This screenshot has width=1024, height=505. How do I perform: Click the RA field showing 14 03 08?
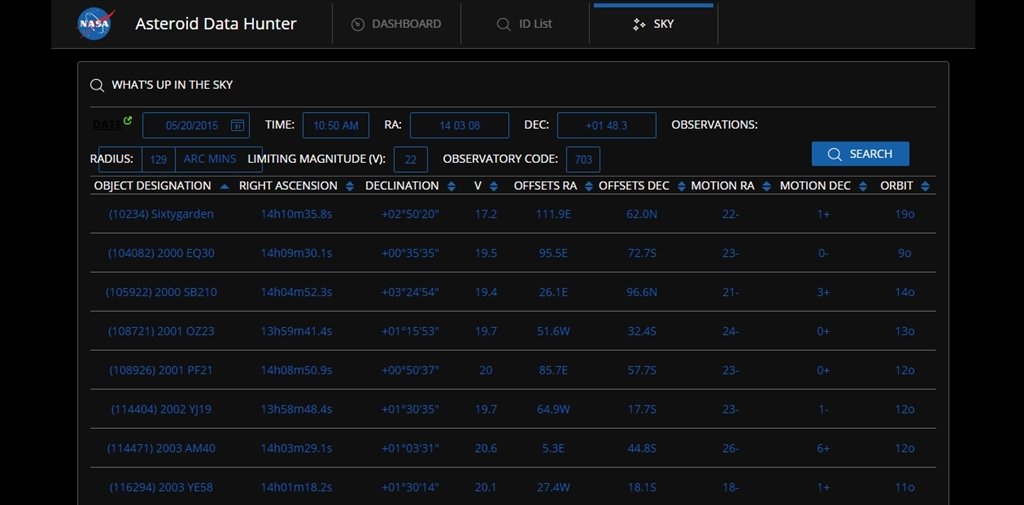click(459, 125)
